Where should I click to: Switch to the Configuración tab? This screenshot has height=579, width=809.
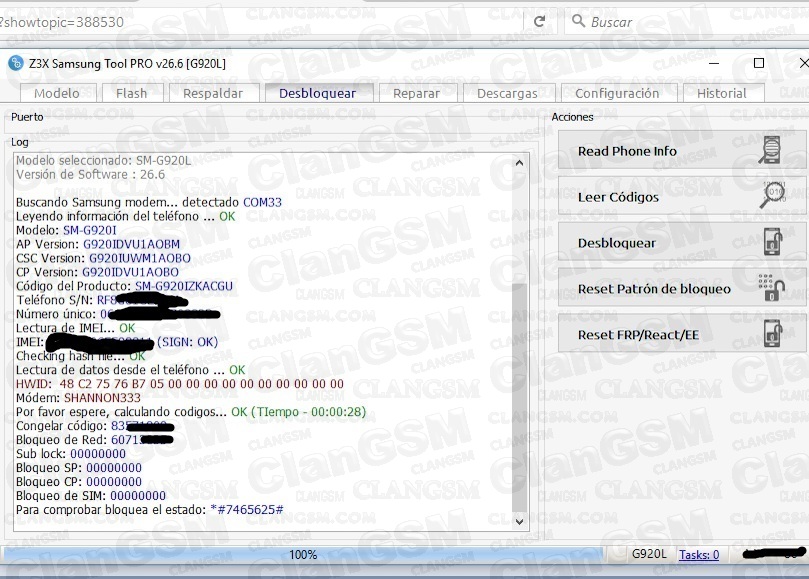click(617, 93)
